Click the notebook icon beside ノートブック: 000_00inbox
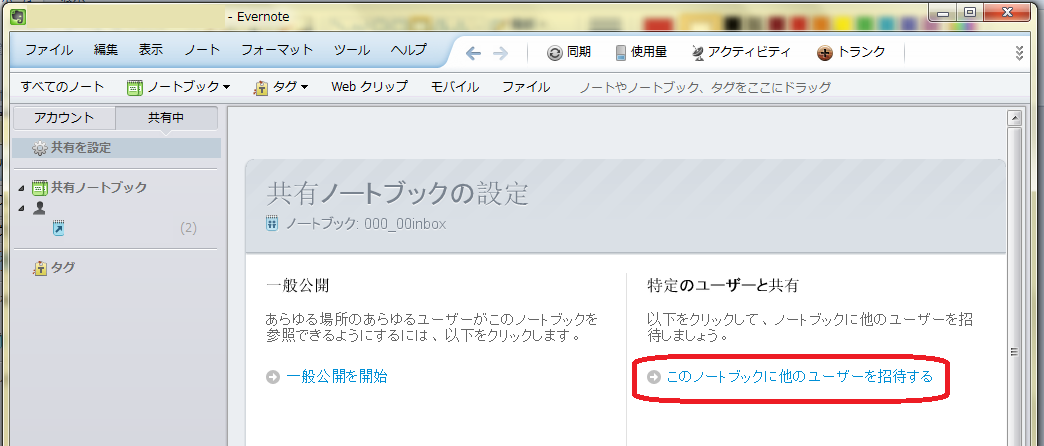The width and height of the screenshot is (1044, 446). 272,224
